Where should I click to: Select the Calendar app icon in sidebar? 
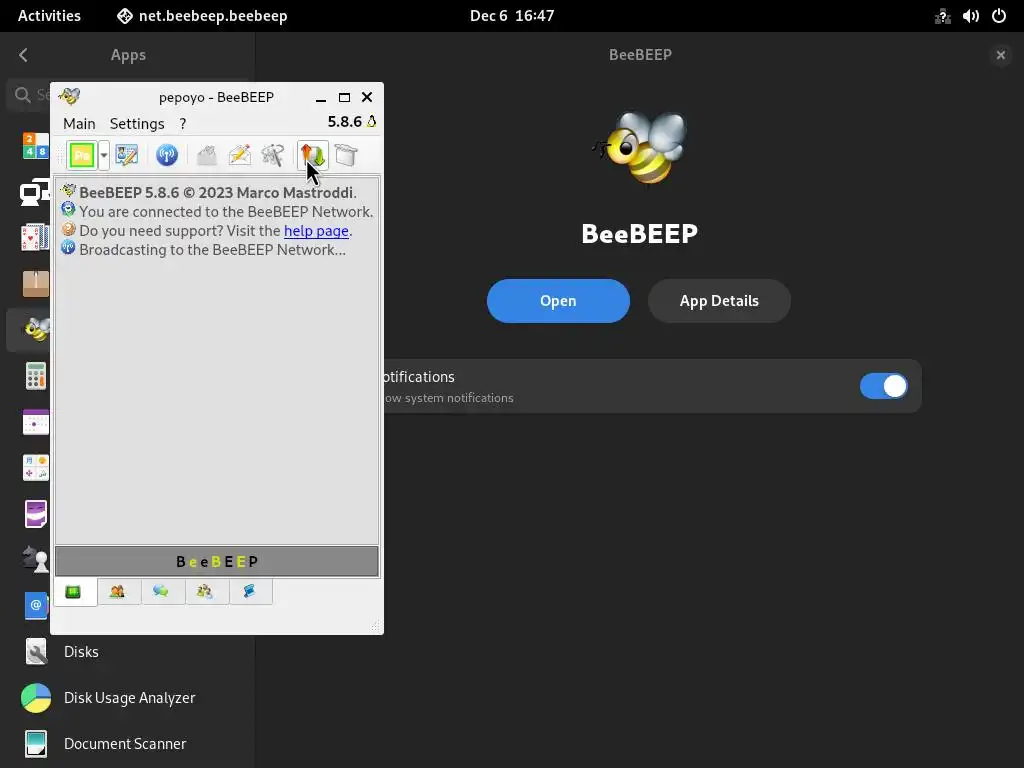tap(35, 422)
